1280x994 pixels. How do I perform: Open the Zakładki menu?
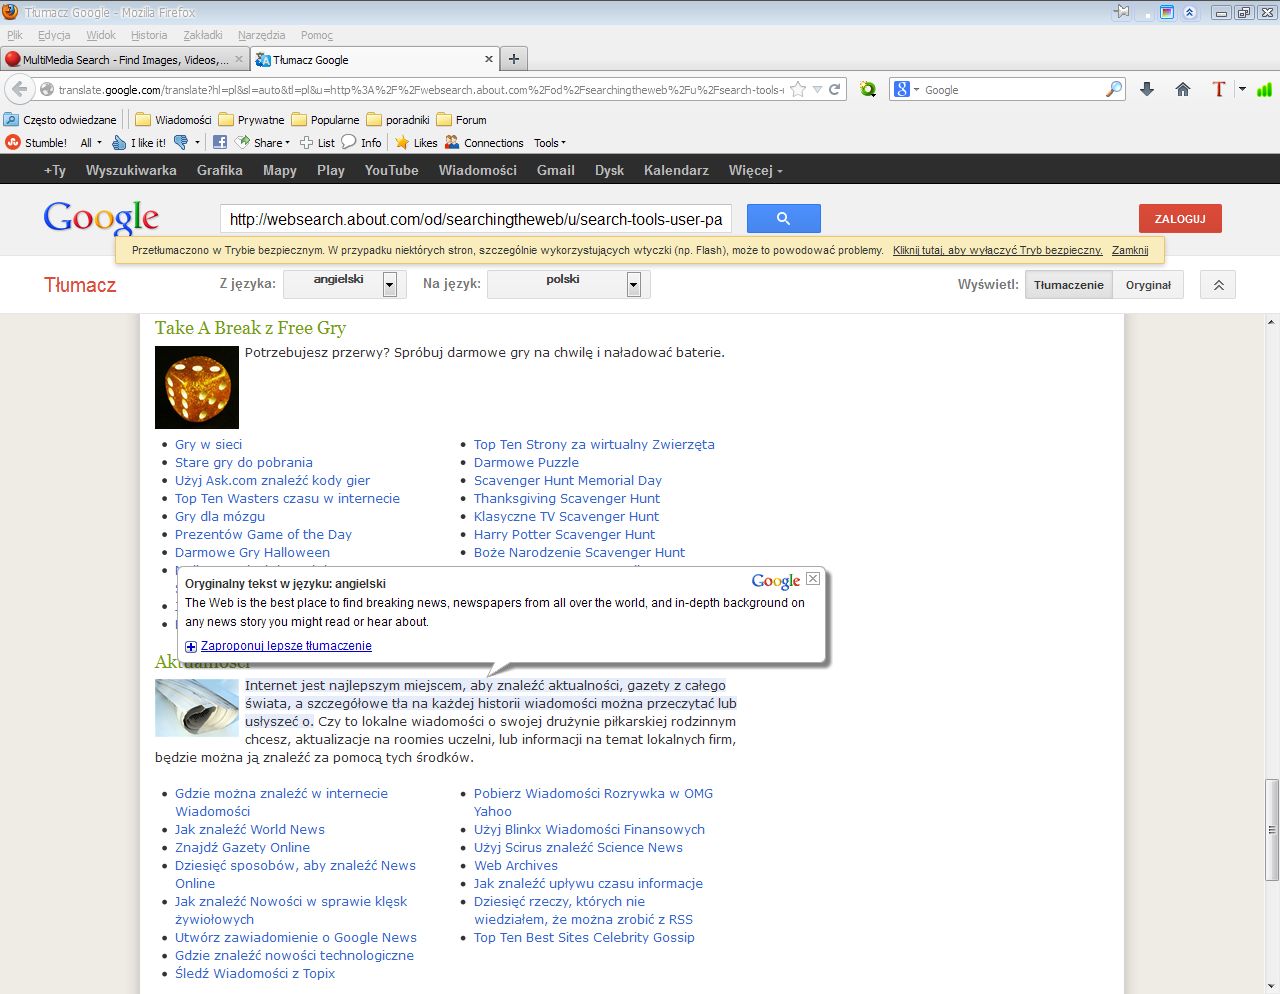click(x=202, y=35)
